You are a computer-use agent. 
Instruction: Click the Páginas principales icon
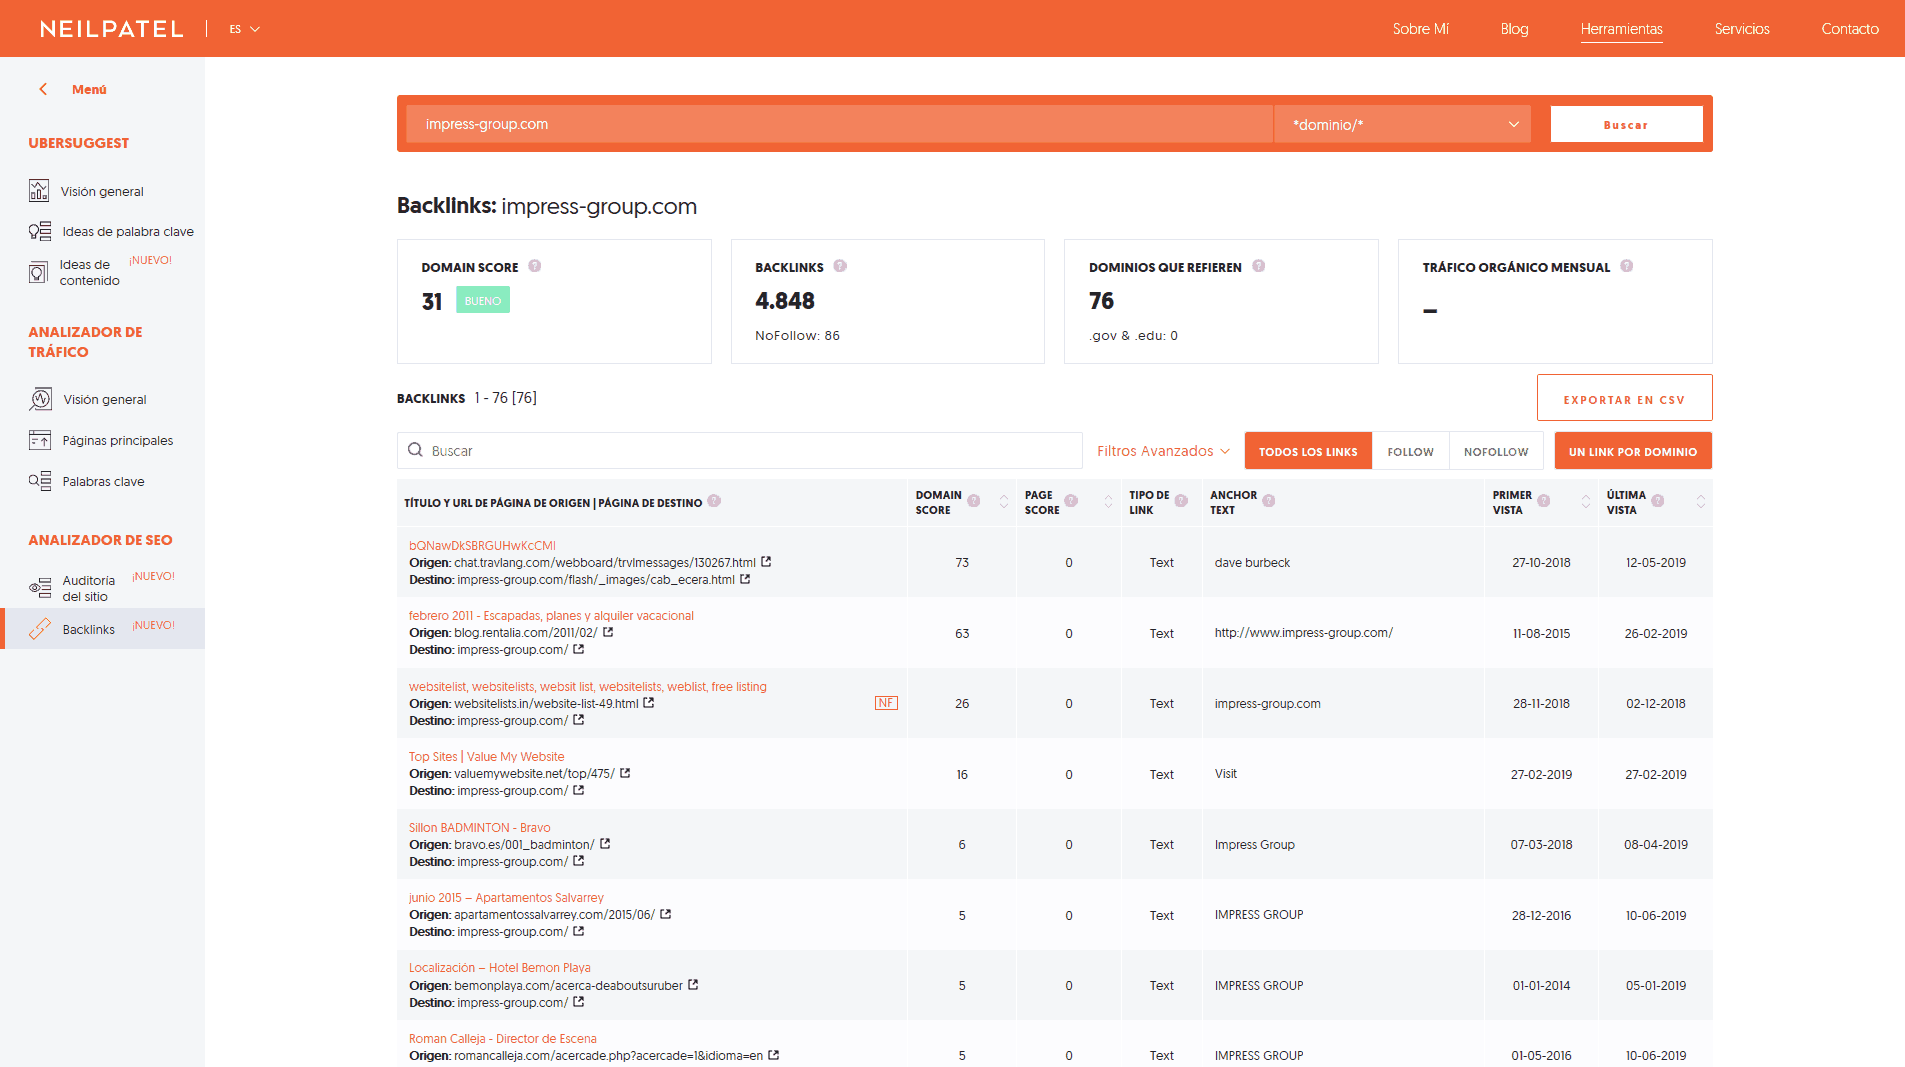[40, 440]
